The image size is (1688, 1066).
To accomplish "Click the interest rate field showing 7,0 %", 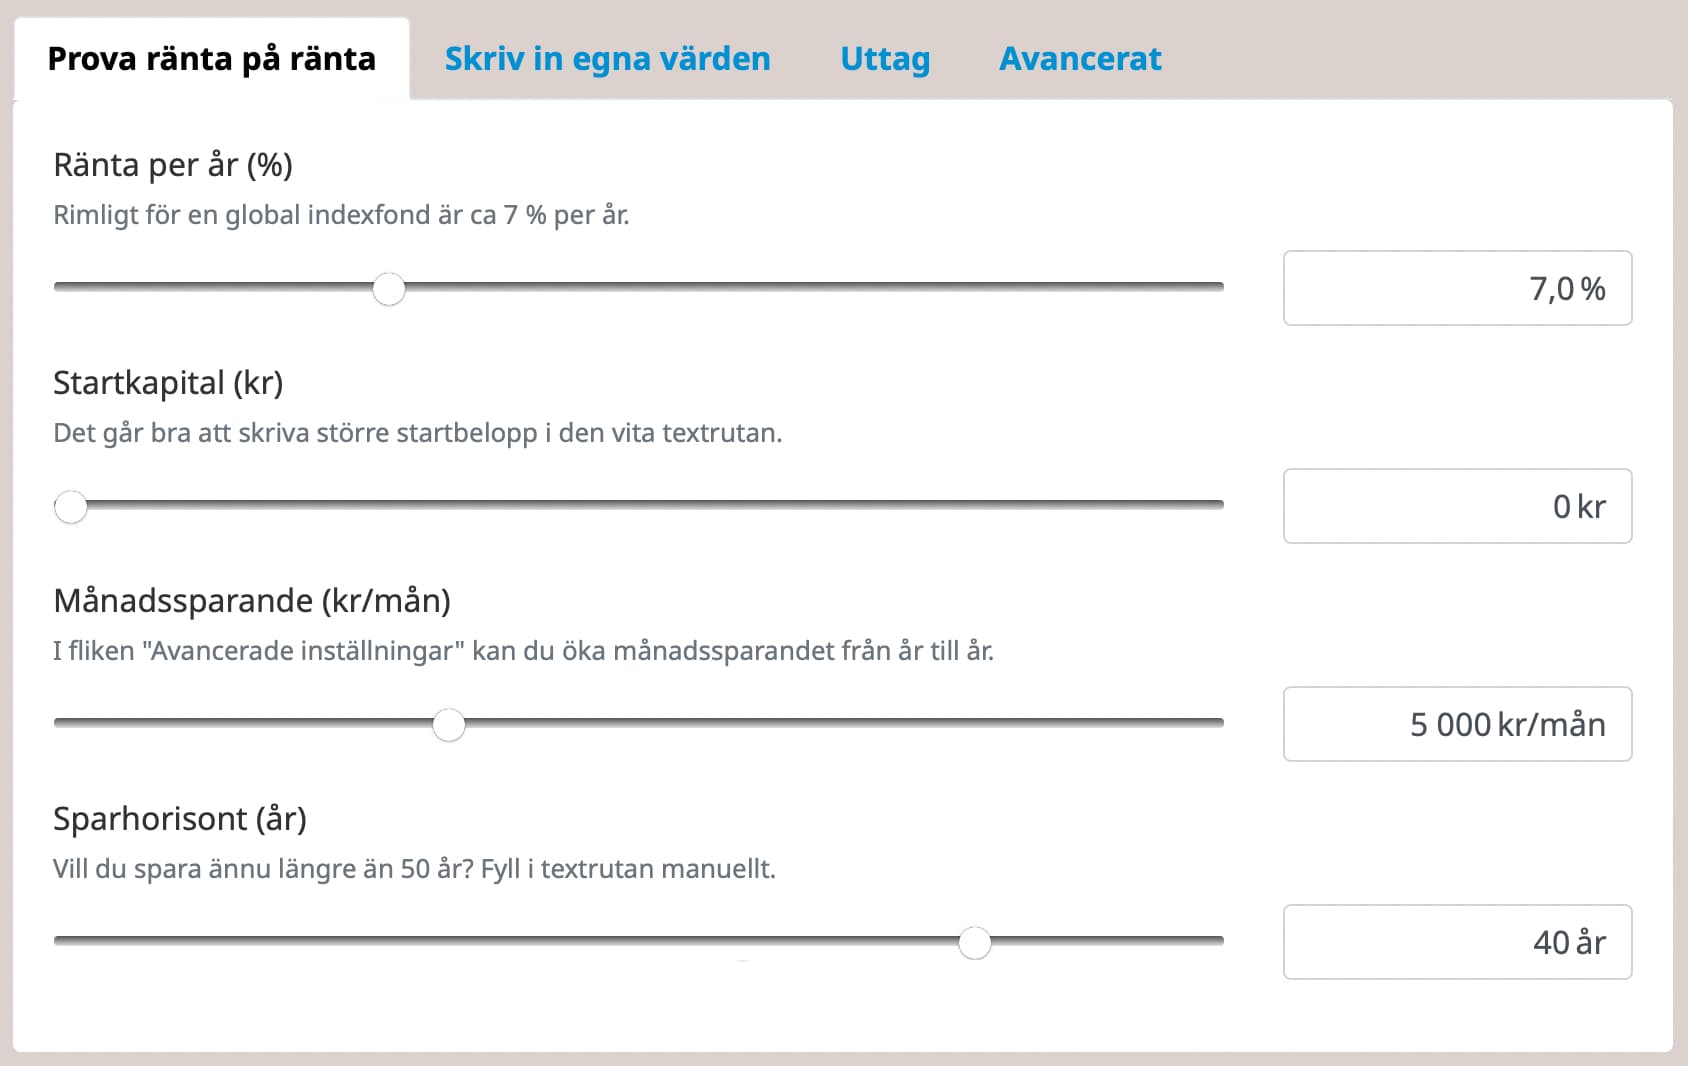I will click(x=1457, y=289).
